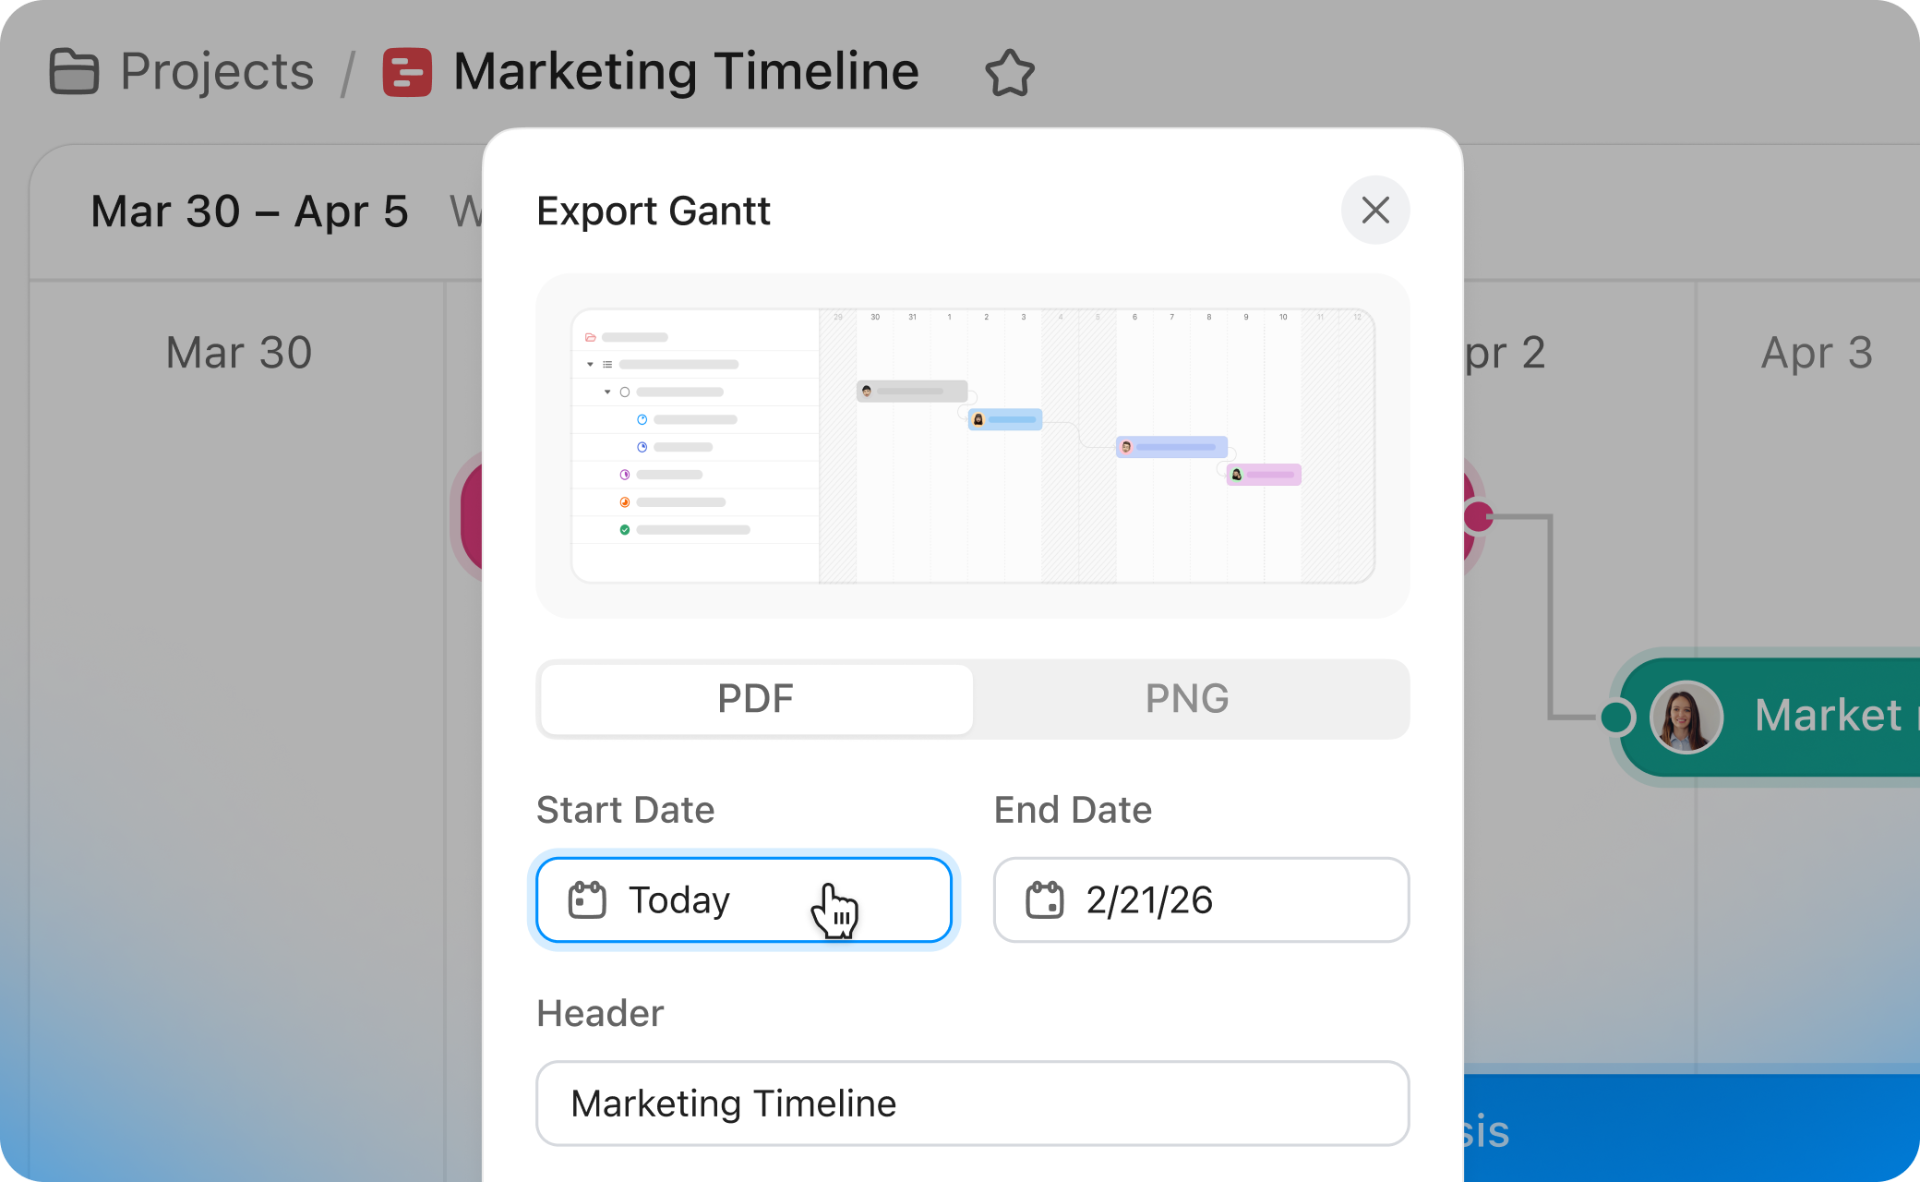Click the Projects folder icon
Image resolution: width=1920 pixels, height=1182 pixels.
(74, 72)
